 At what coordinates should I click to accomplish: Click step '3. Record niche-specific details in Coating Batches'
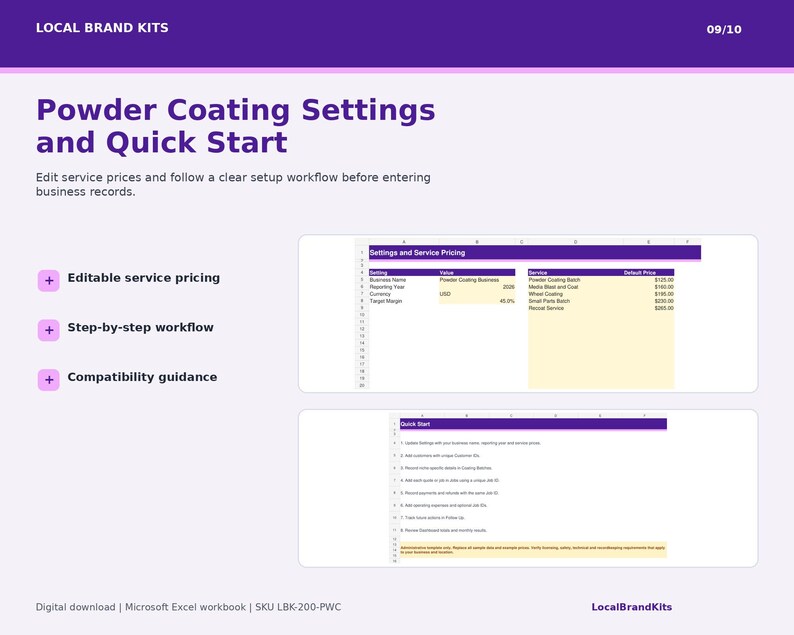[x=446, y=468]
